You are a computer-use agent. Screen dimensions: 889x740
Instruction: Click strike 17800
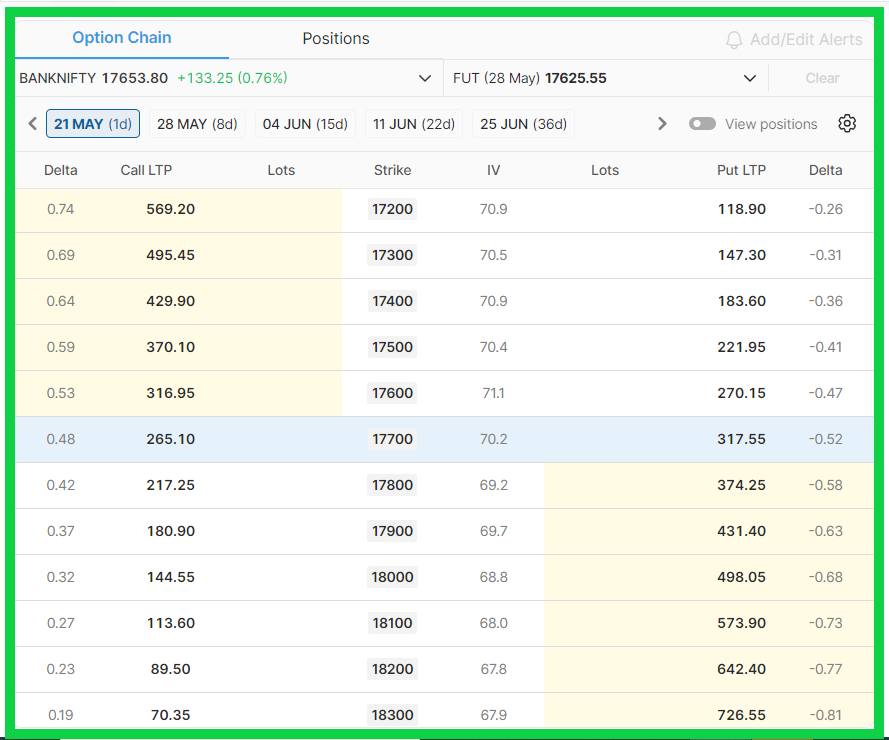pos(392,485)
